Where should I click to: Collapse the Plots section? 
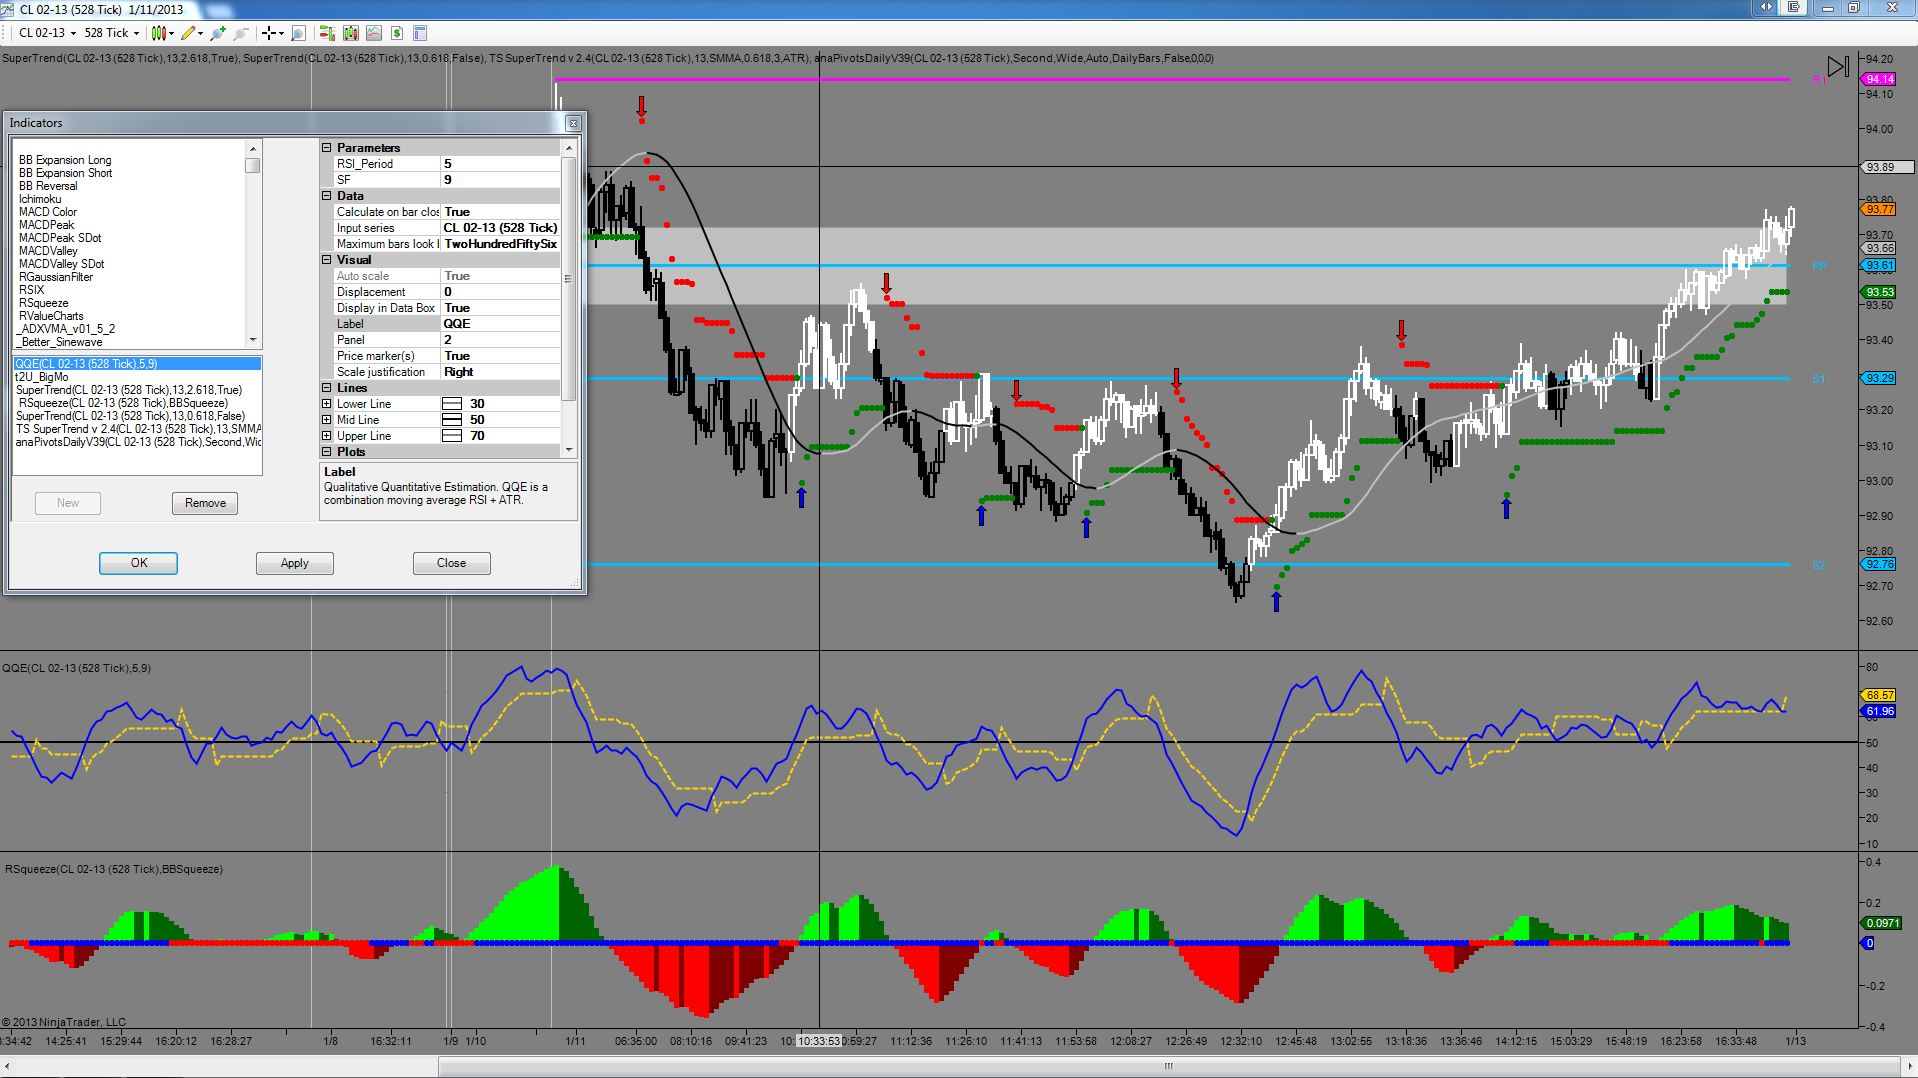[326, 452]
